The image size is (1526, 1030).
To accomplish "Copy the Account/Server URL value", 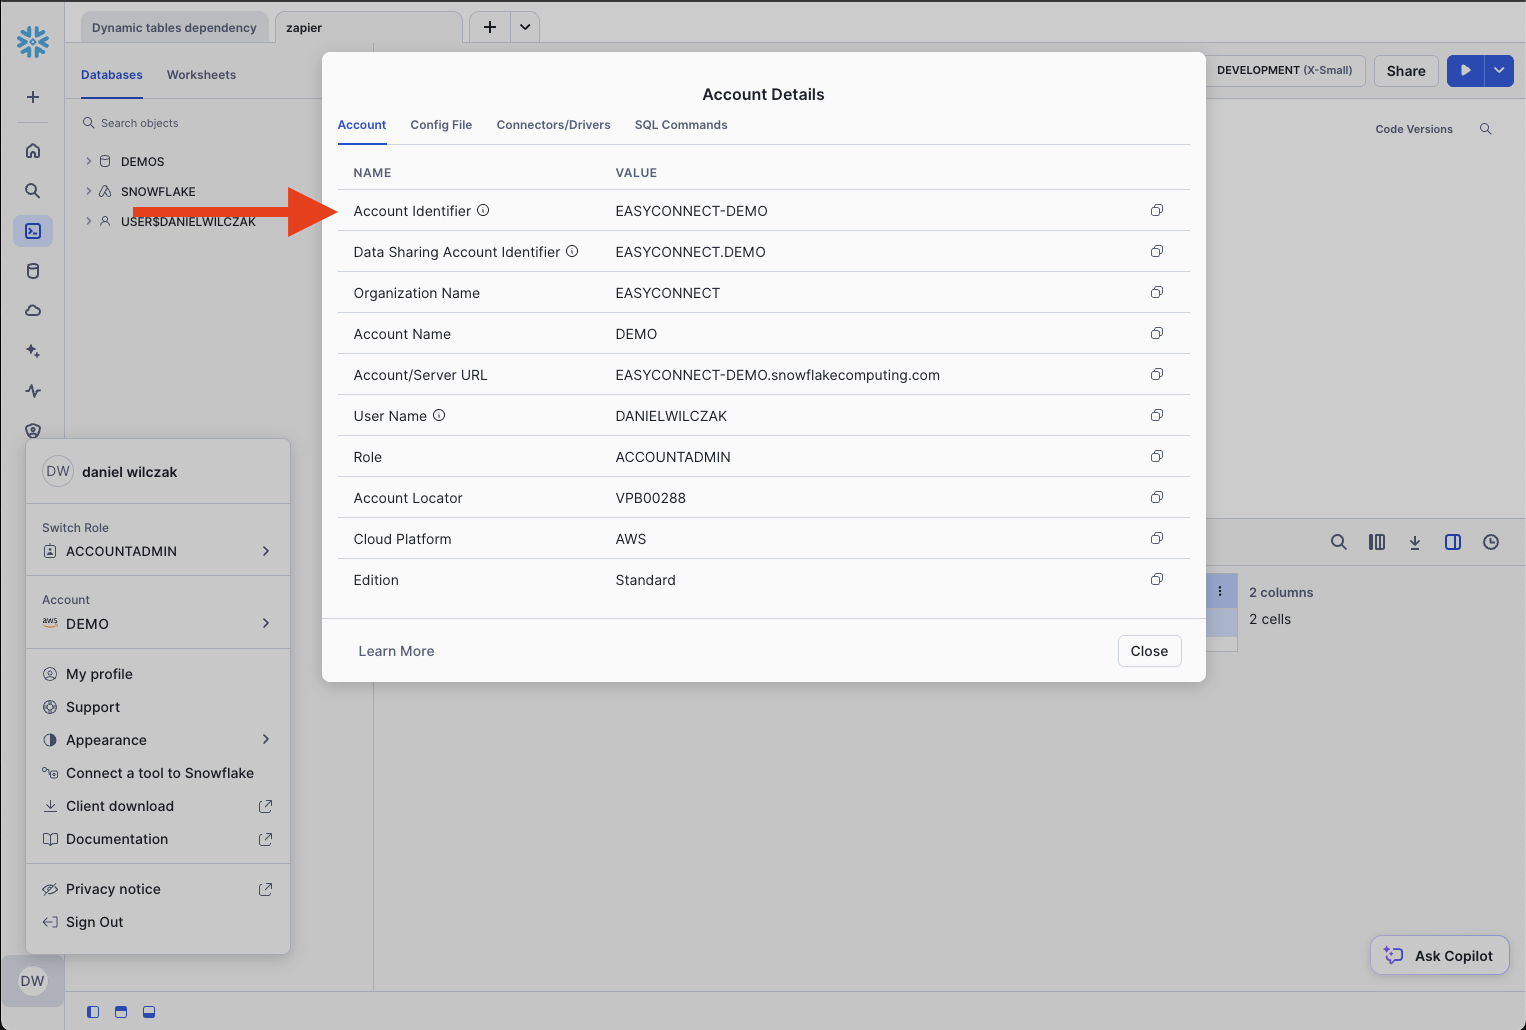I will coord(1157,374).
